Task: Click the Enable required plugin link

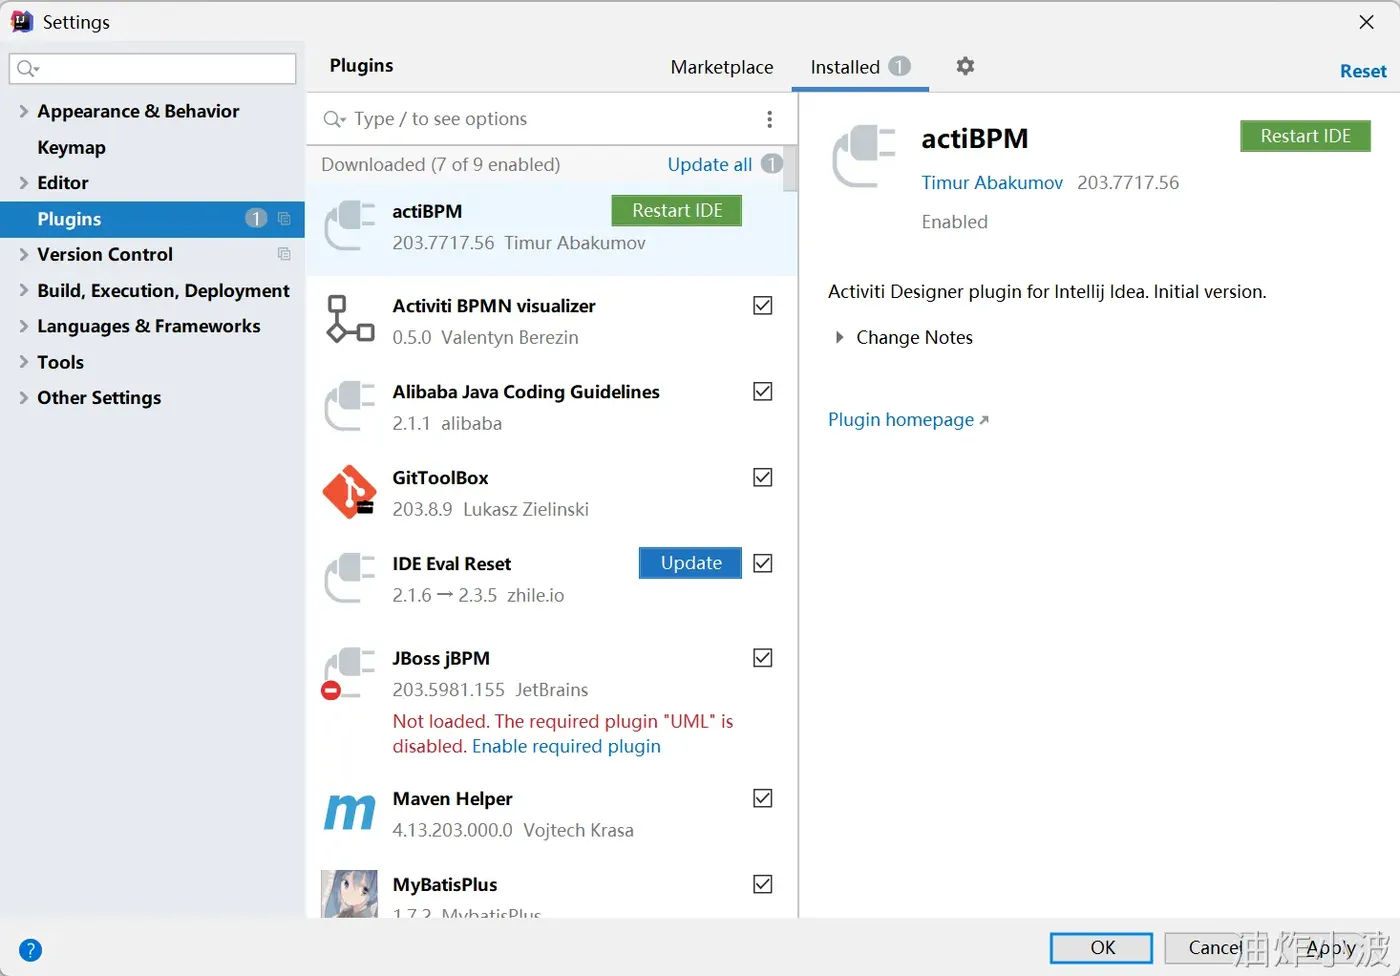Action: [x=566, y=746]
